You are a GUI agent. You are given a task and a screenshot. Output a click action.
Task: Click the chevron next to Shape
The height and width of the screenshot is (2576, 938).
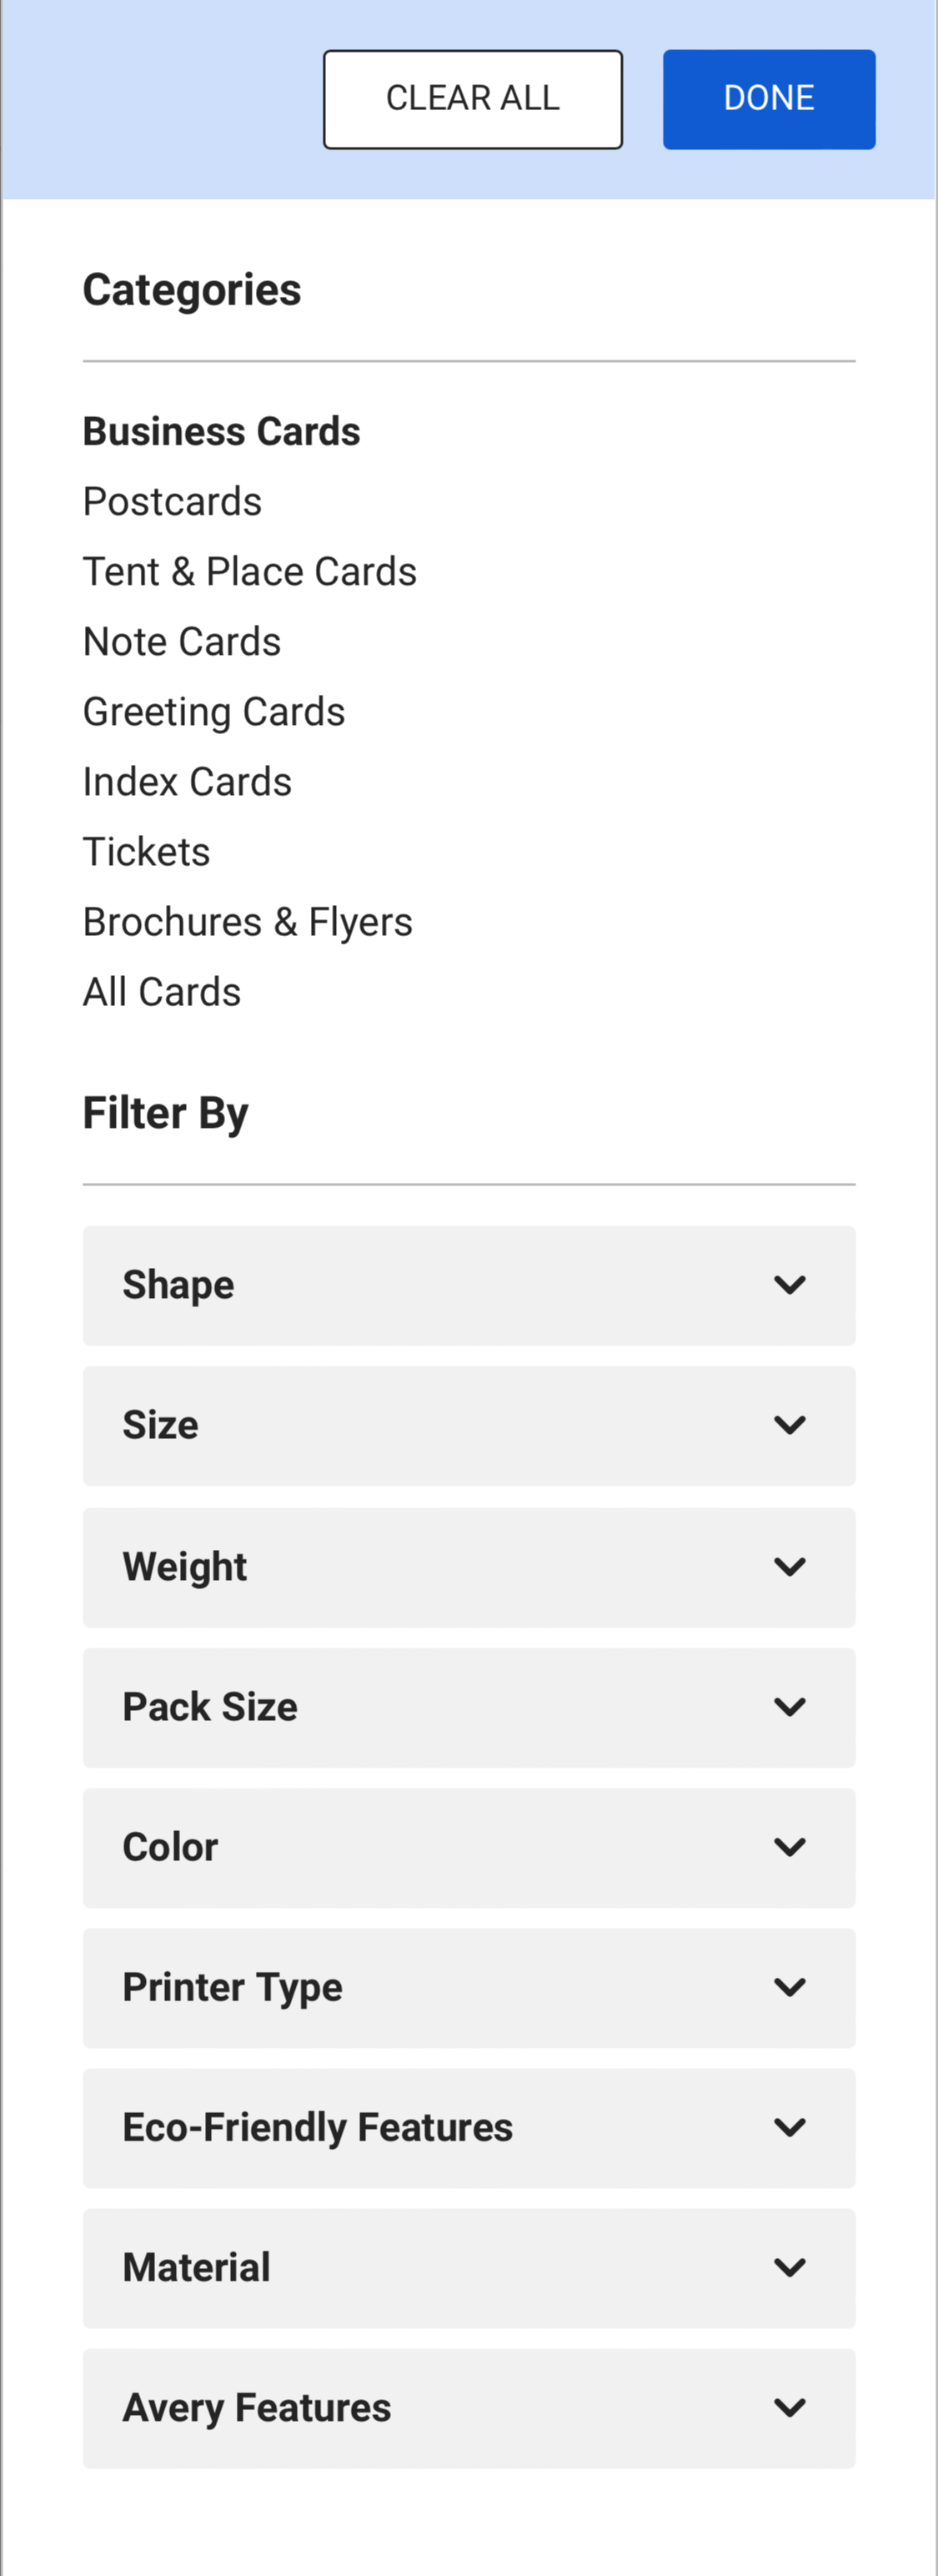[792, 1285]
